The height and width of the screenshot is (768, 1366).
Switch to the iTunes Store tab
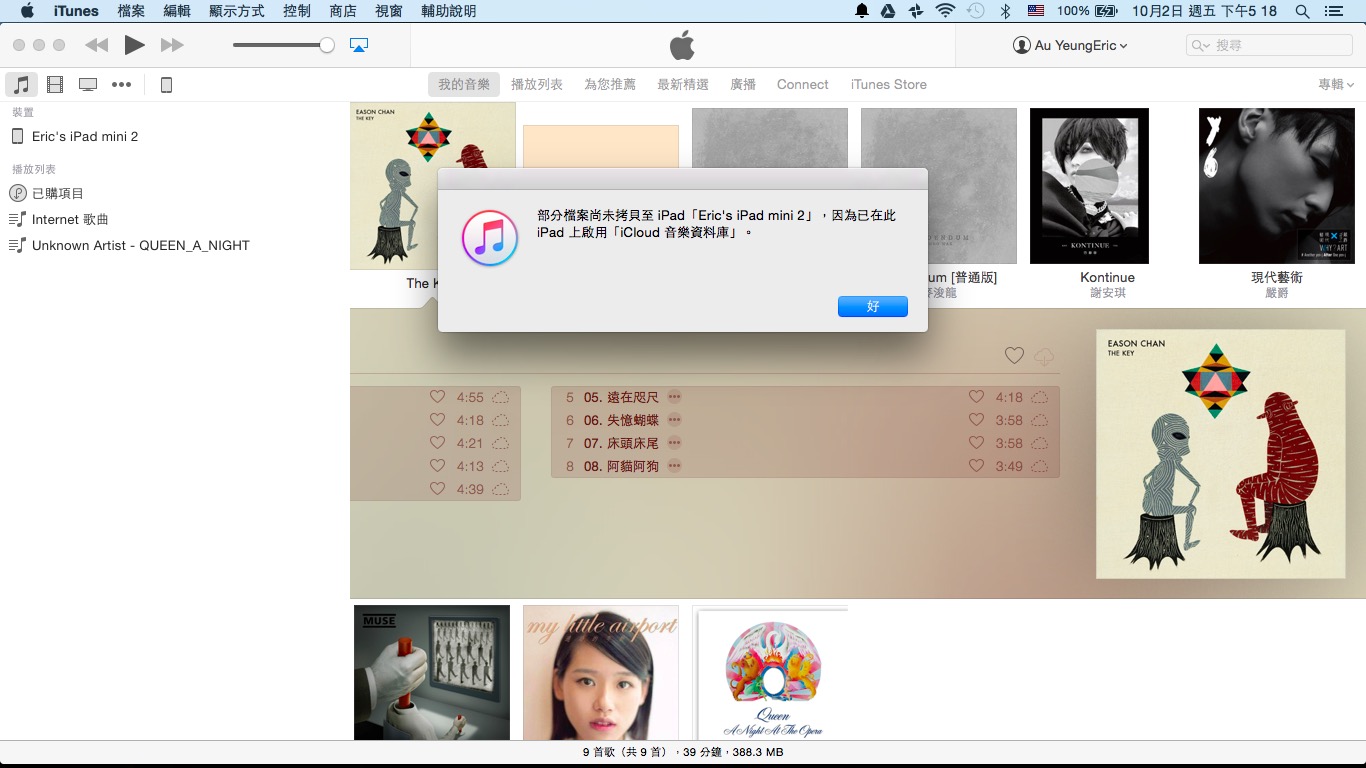click(x=888, y=85)
